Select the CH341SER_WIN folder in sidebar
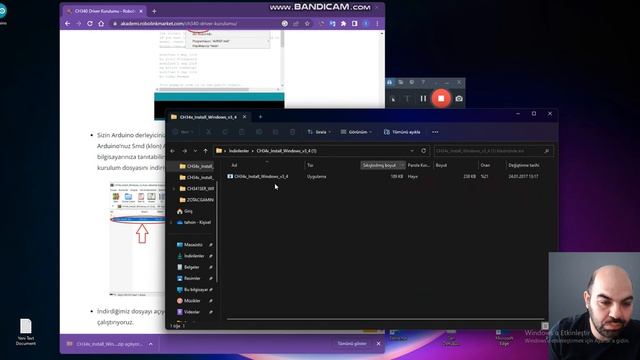 coord(197,189)
